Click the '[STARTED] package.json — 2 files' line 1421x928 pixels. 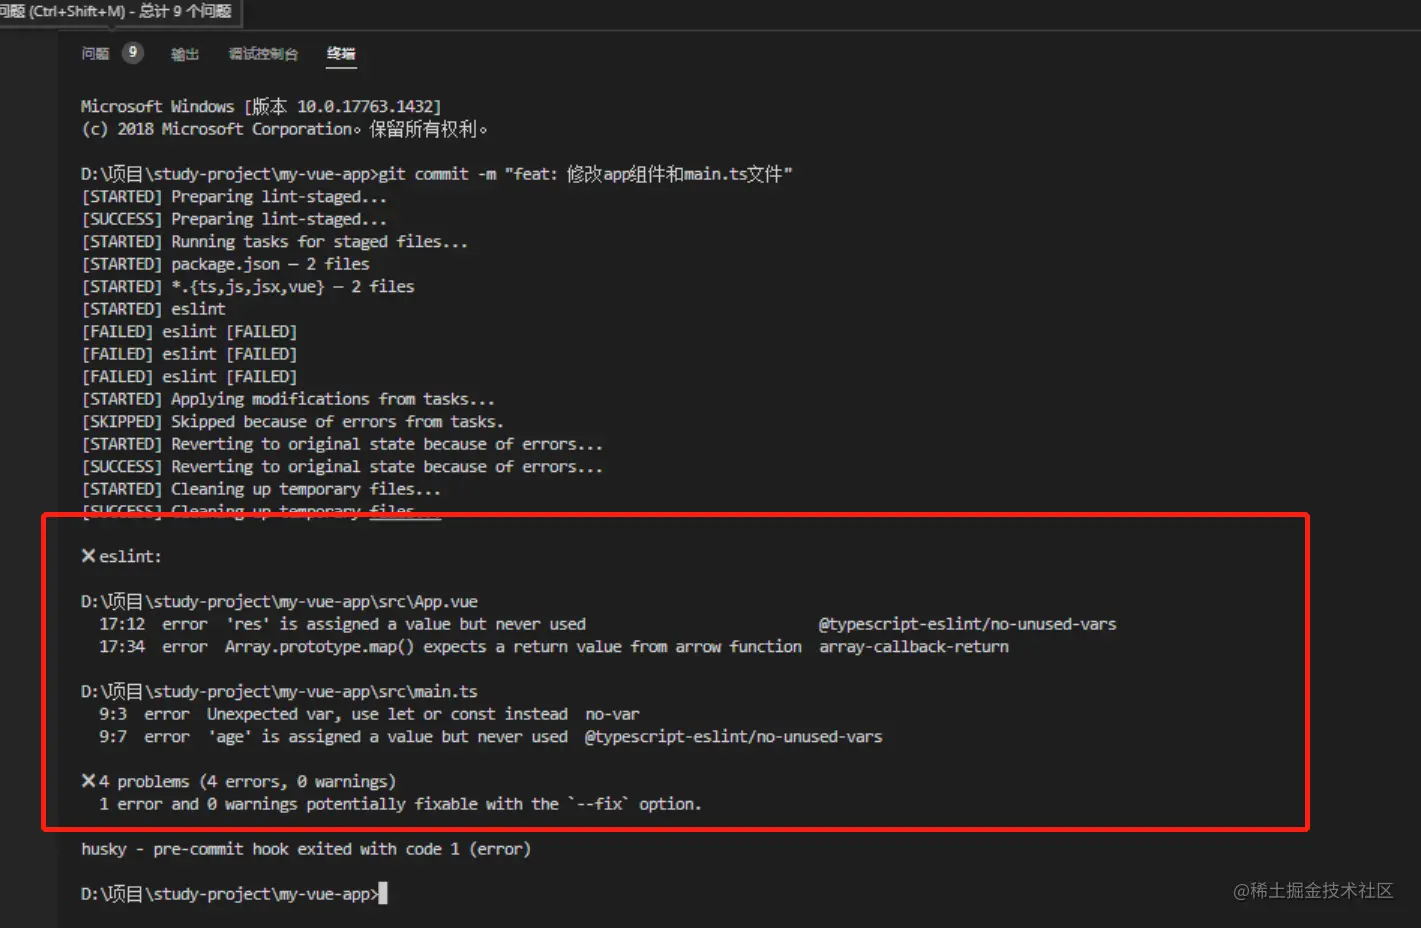225,264
